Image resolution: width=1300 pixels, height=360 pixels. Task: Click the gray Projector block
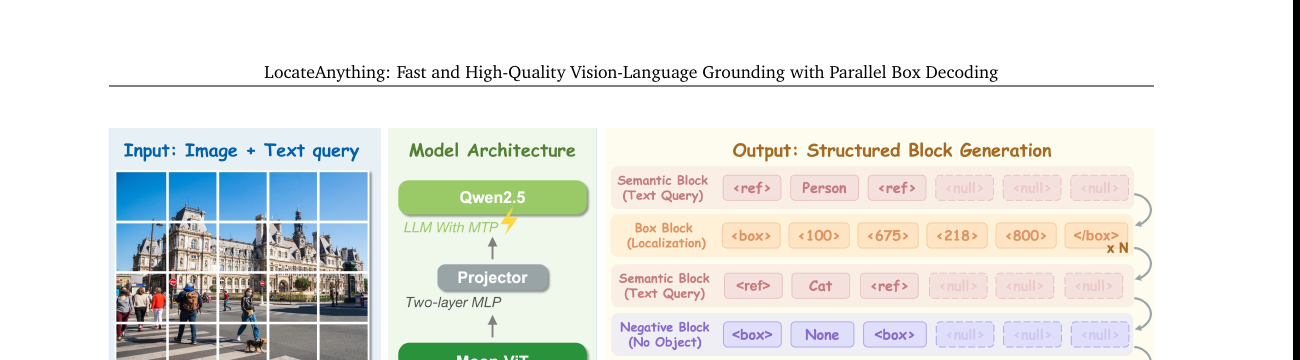coord(492,278)
